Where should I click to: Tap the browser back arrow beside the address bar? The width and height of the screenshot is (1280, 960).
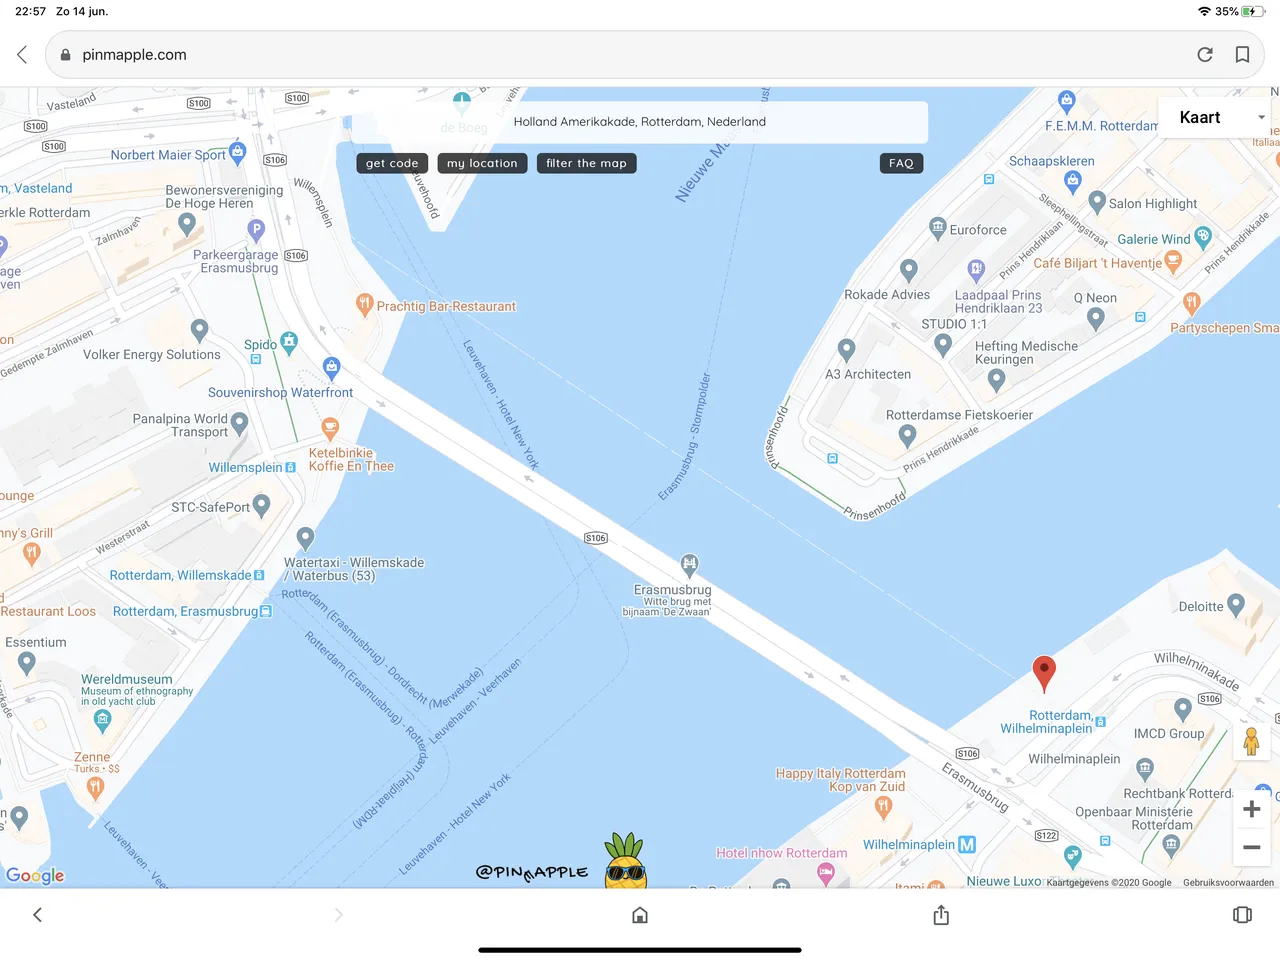click(22, 55)
